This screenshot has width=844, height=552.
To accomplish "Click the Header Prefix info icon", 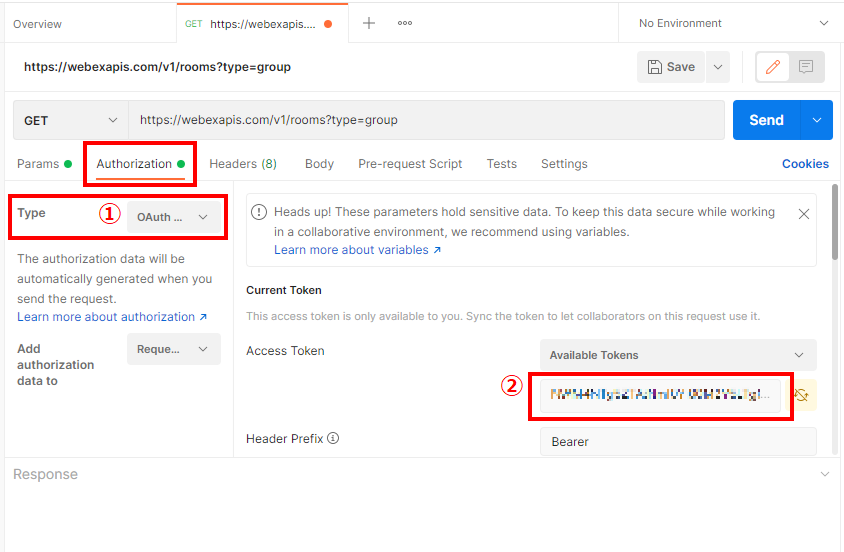I will [x=333, y=438].
